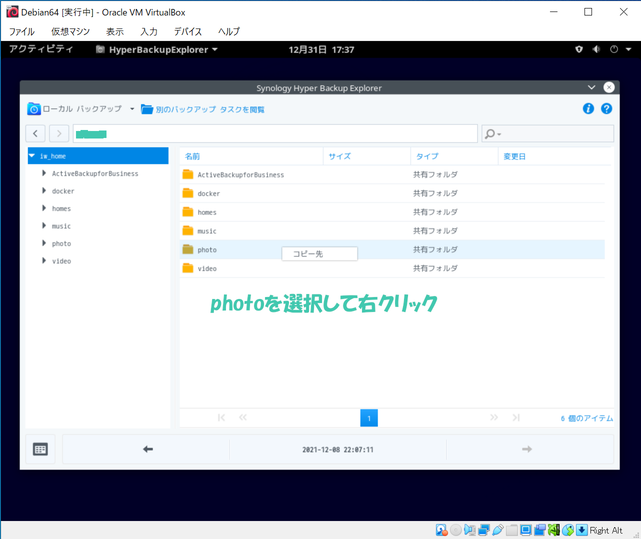Click the homes folder icon in list
Screen dimensions: 641x539
[x=188, y=212]
